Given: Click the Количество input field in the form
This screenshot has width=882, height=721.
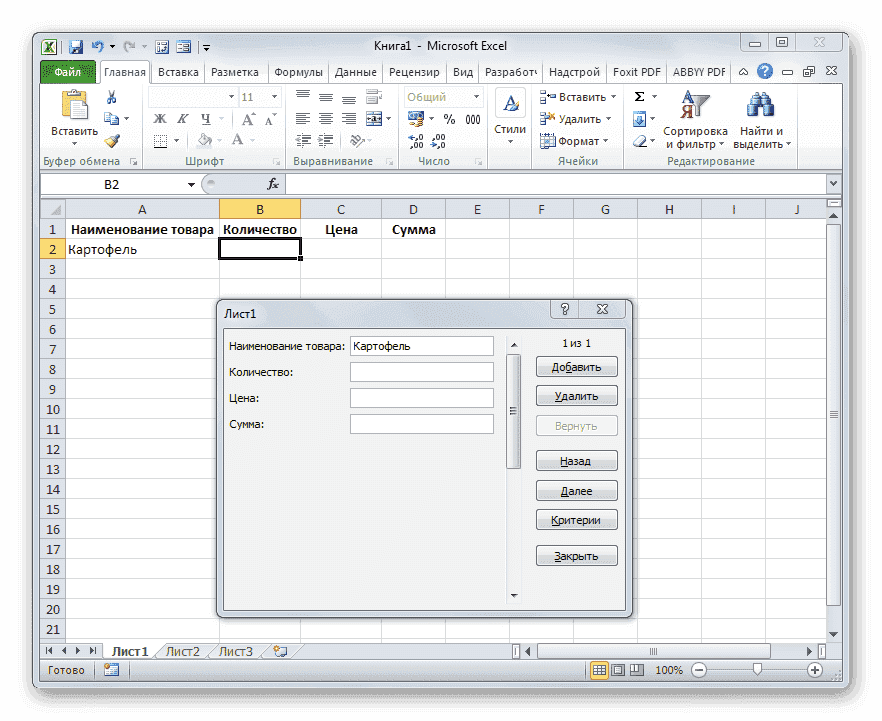Looking at the screenshot, I should (421, 371).
